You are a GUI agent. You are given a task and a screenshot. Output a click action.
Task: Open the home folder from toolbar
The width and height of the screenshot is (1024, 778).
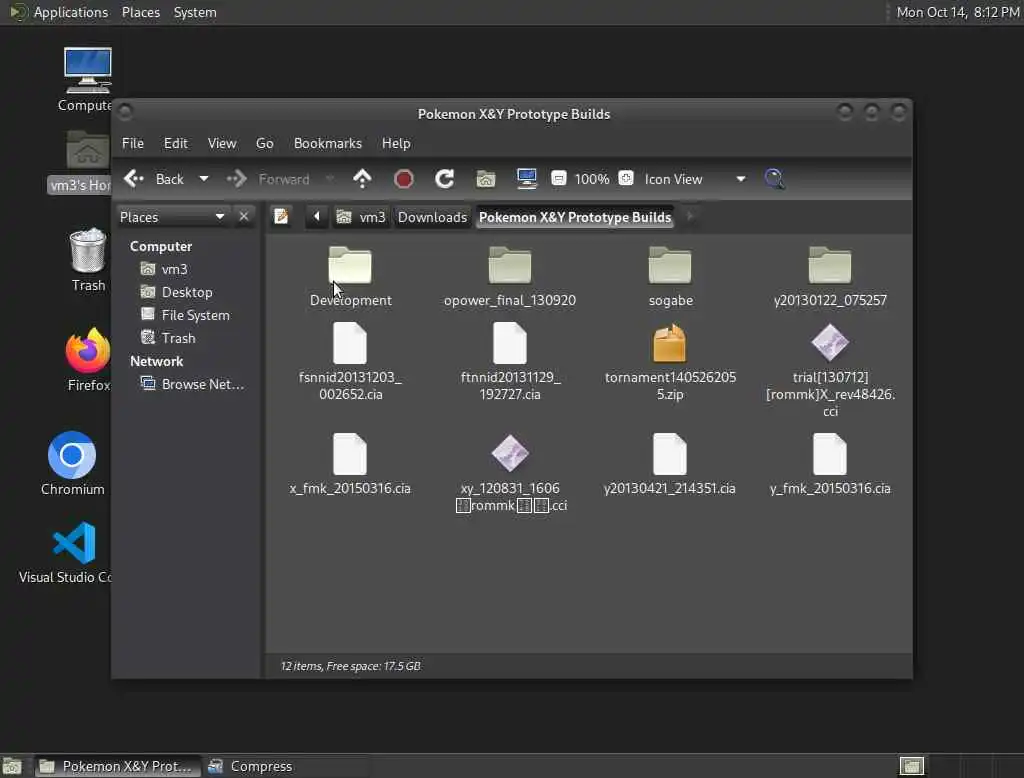(485, 179)
